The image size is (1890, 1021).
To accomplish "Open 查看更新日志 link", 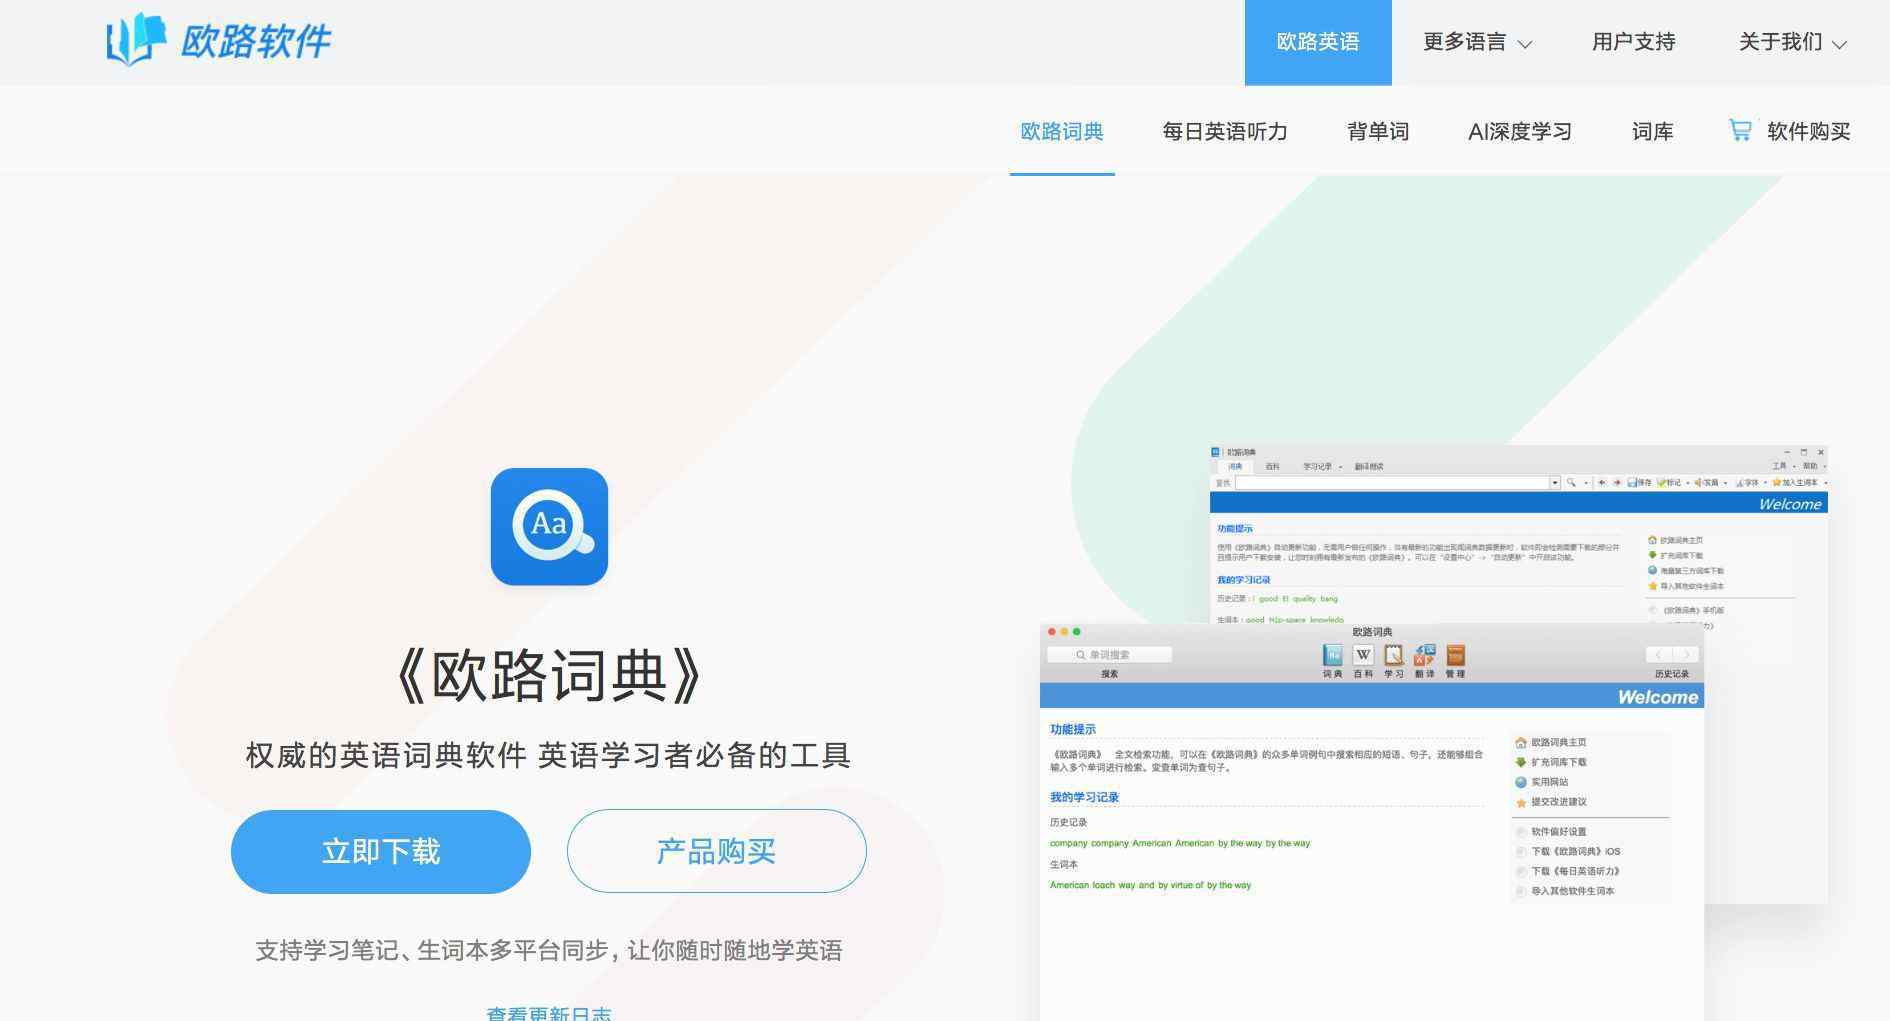I will [549, 1012].
